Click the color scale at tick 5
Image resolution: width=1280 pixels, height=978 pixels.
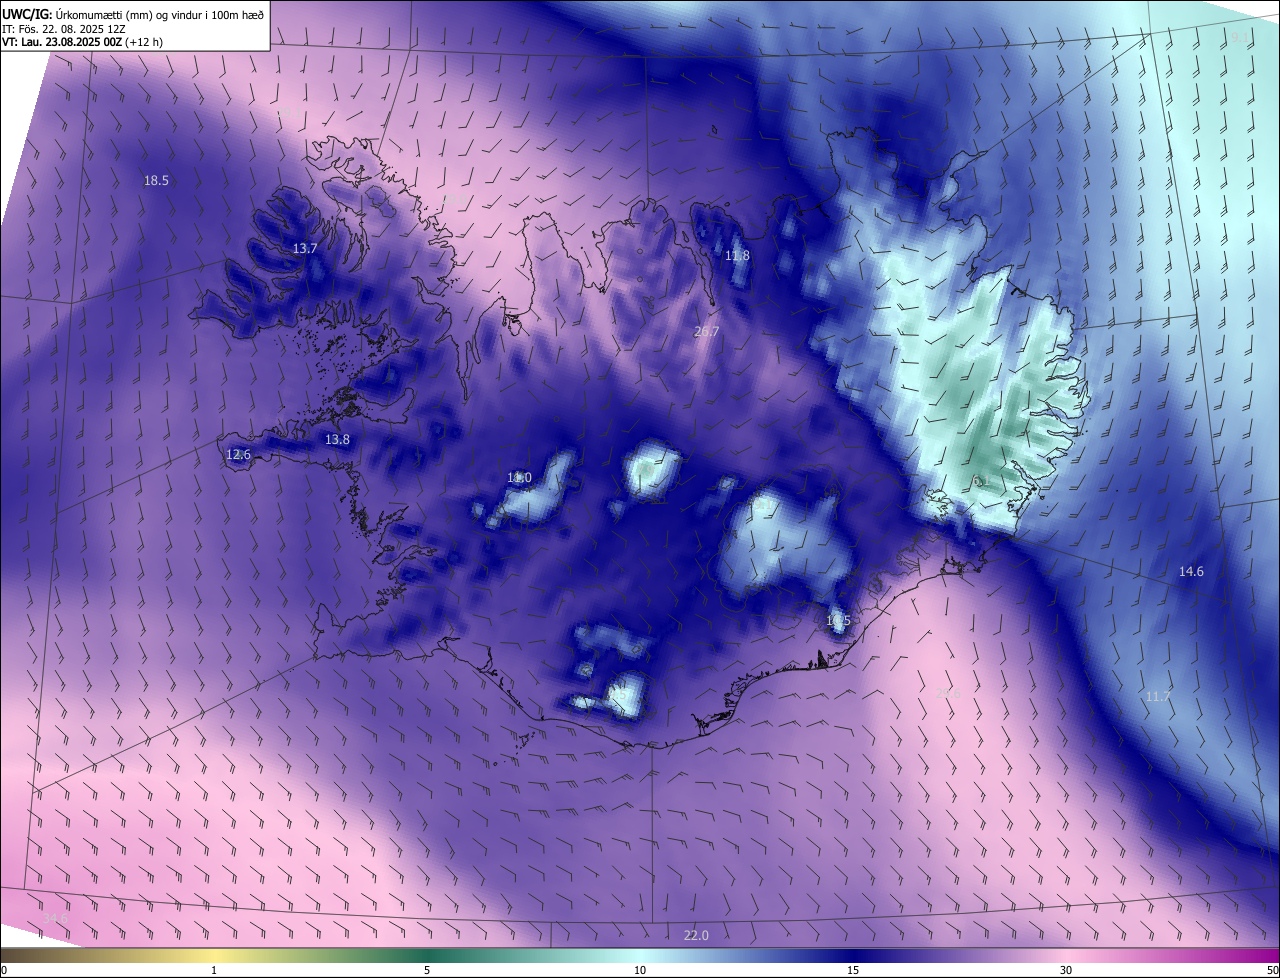[x=427, y=970]
